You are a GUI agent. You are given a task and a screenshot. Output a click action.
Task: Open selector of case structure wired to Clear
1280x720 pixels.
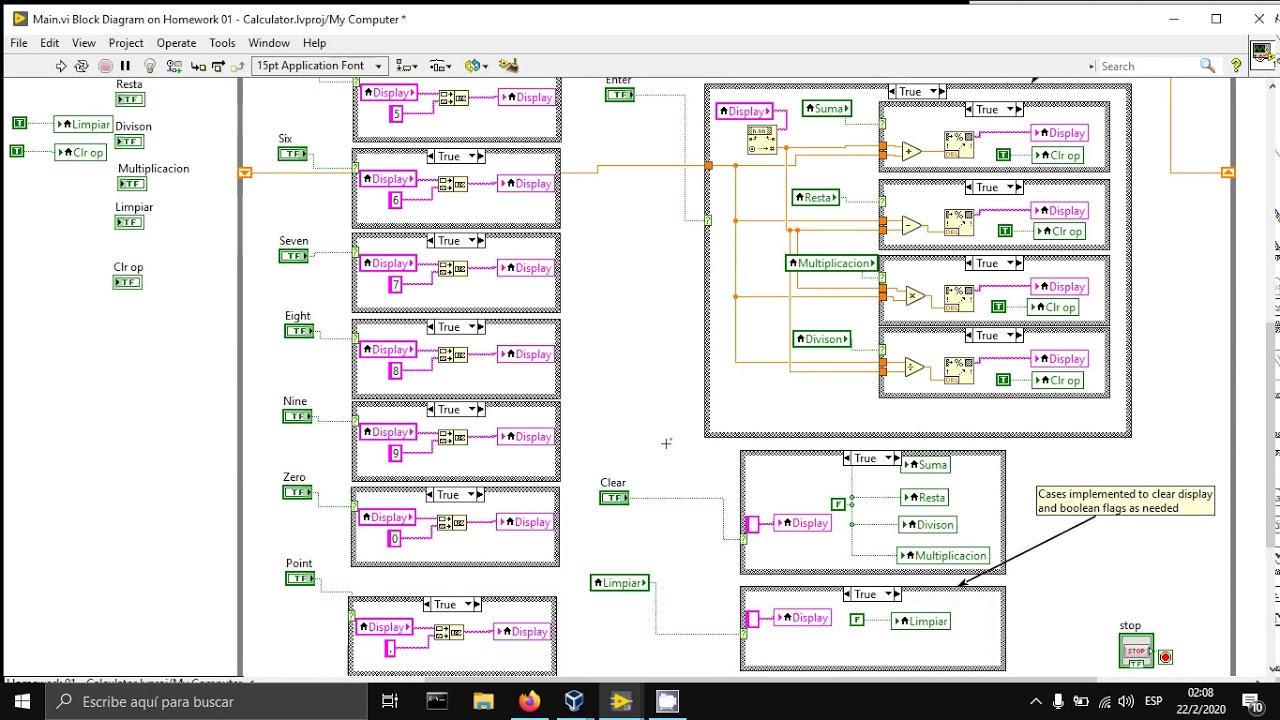[872, 458]
